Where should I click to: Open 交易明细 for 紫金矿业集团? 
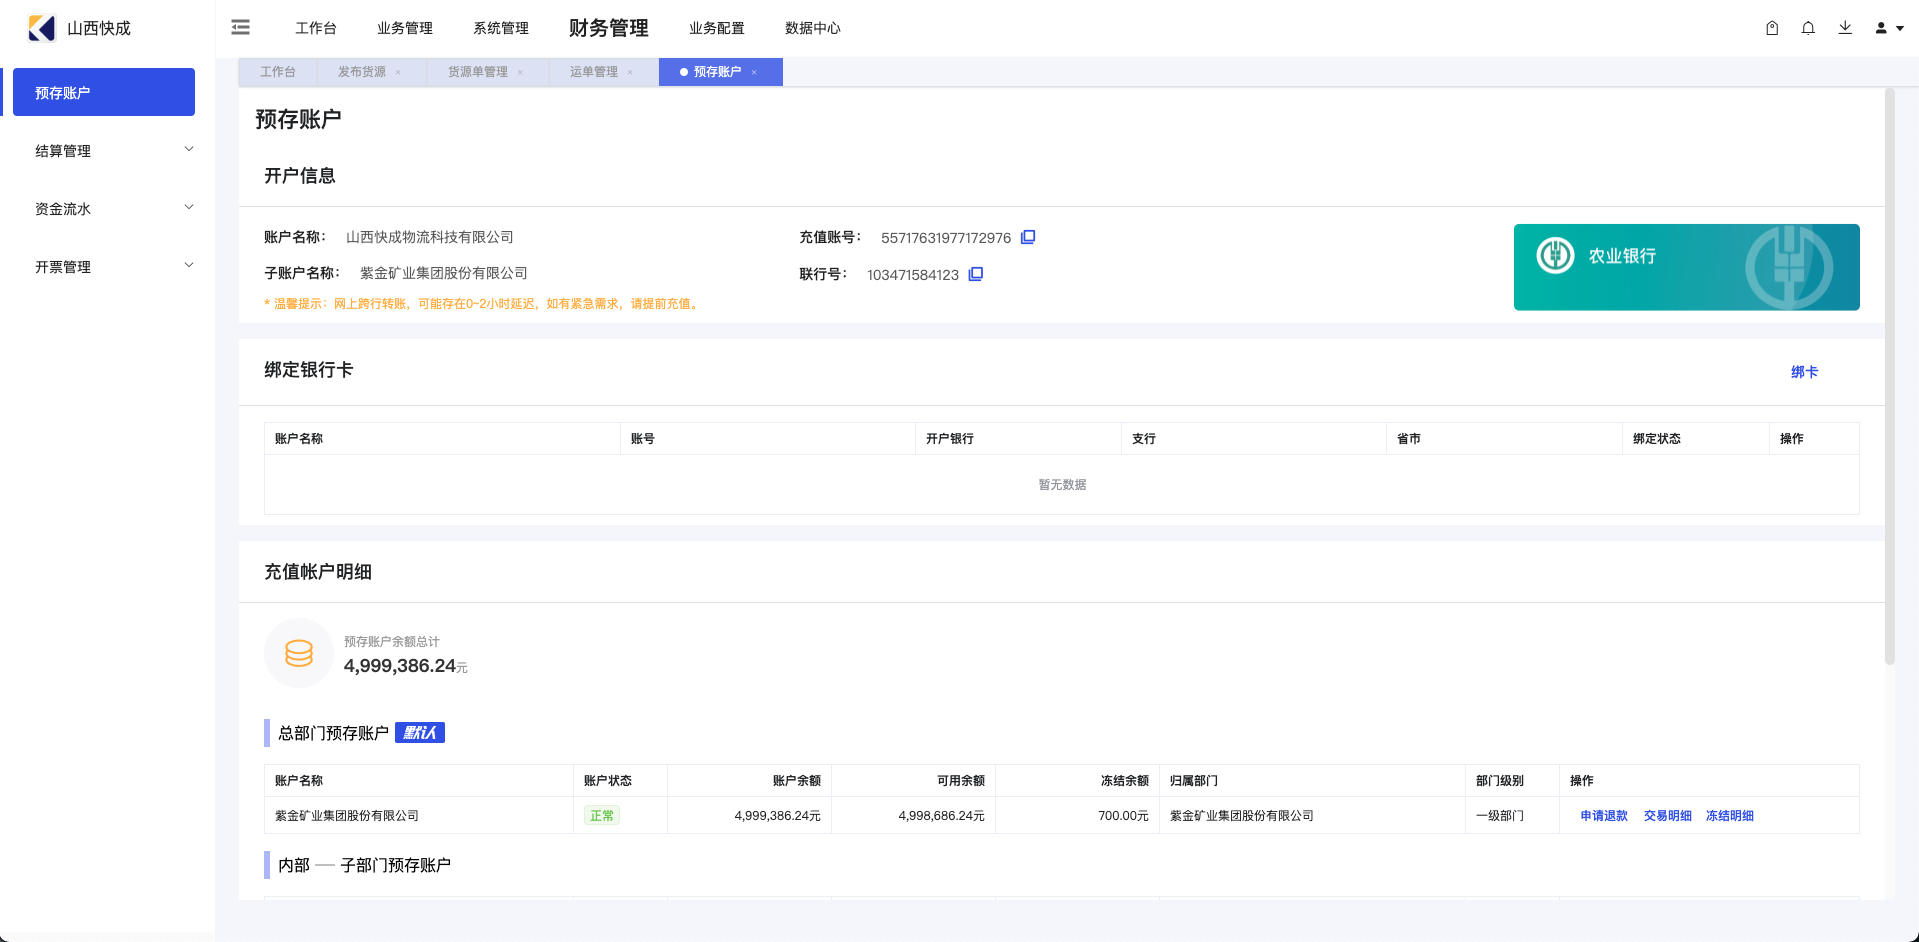(x=1668, y=816)
